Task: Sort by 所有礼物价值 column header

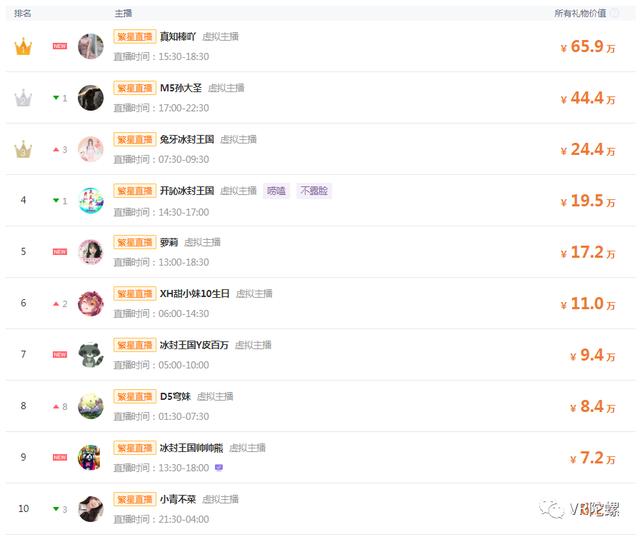Action: [580, 13]
